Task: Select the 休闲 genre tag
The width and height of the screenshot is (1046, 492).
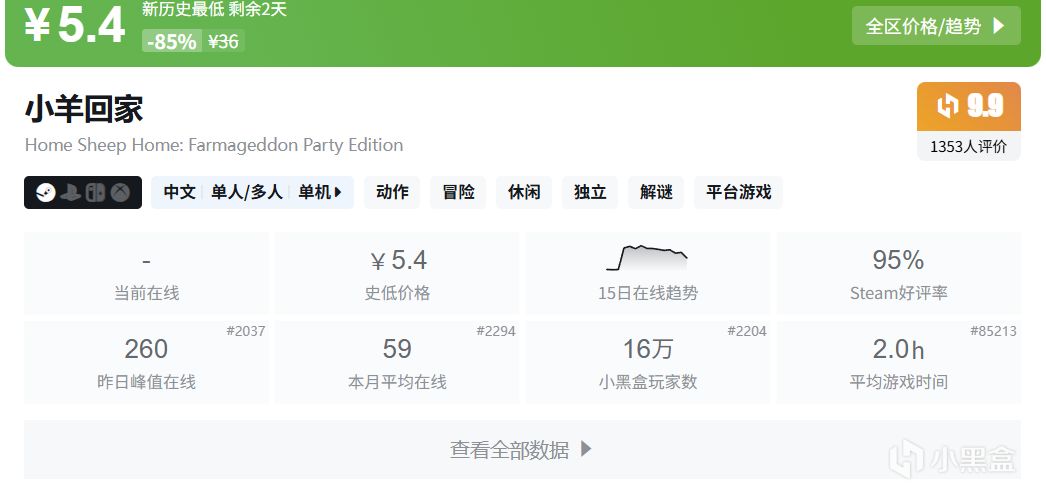Action: [x=524, y=193]
